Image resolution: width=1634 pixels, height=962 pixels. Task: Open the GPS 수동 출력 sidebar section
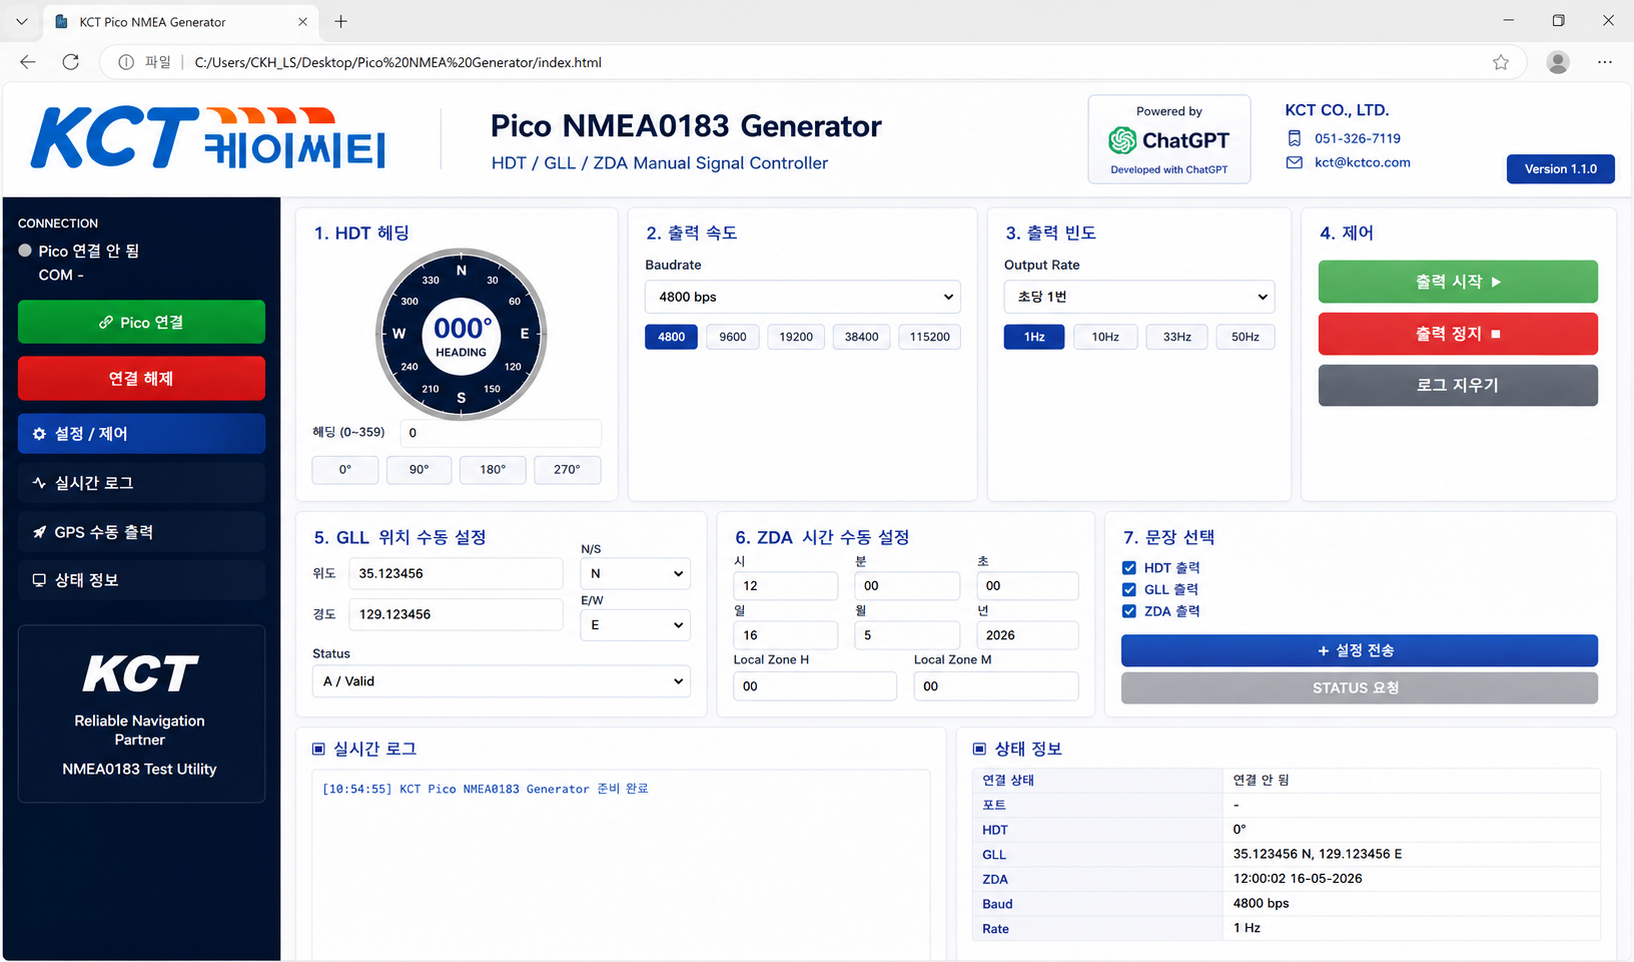[141, 532]
